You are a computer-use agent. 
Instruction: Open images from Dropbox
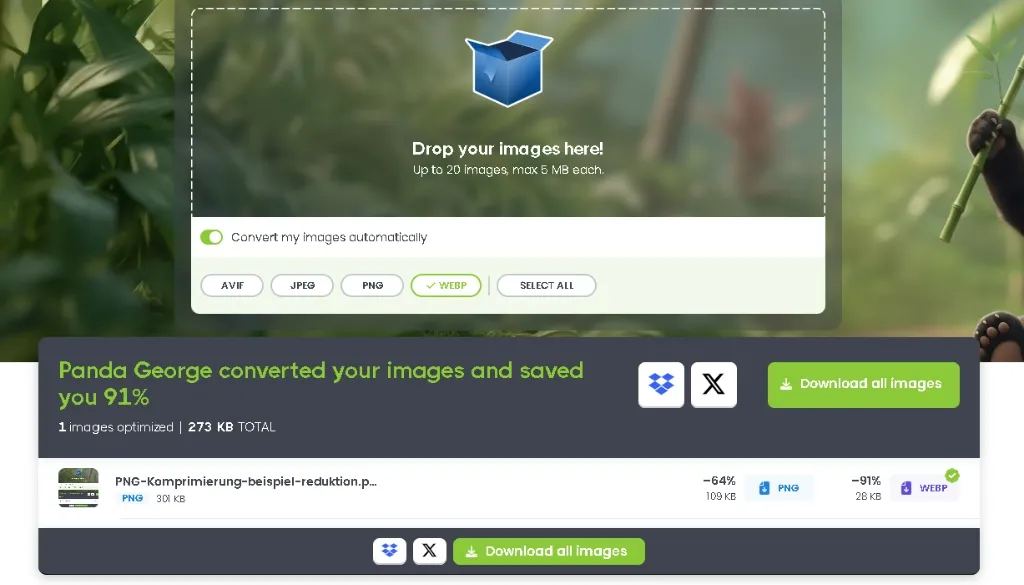coord(660,384)
